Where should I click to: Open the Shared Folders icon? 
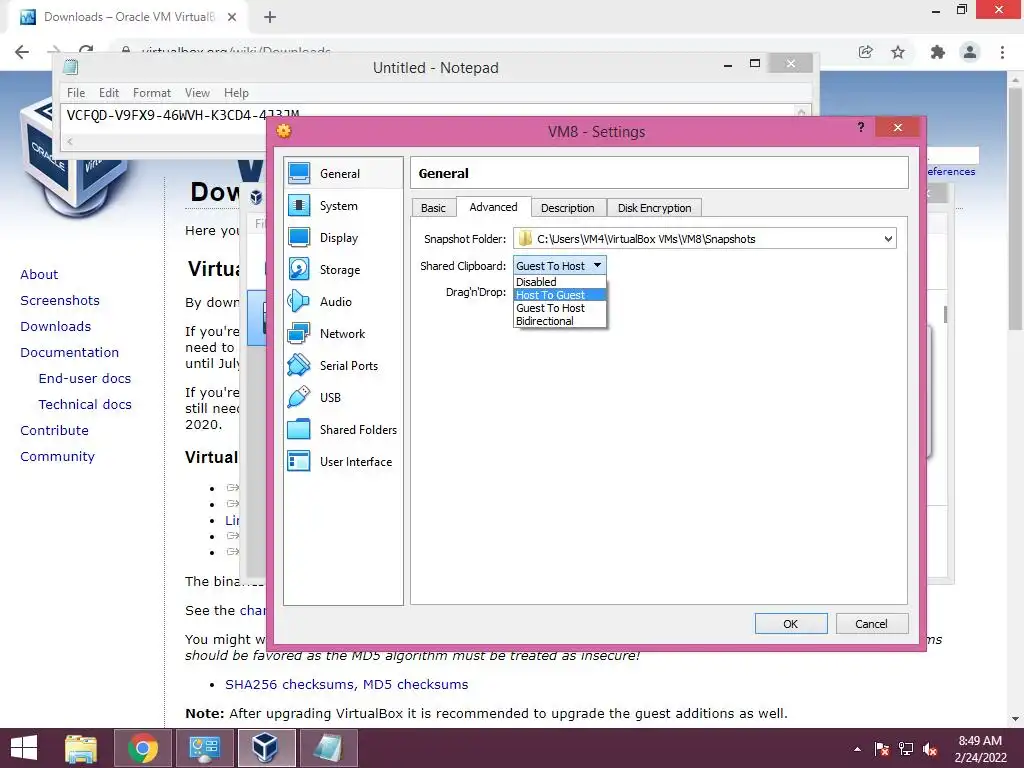tap(299, 430)
